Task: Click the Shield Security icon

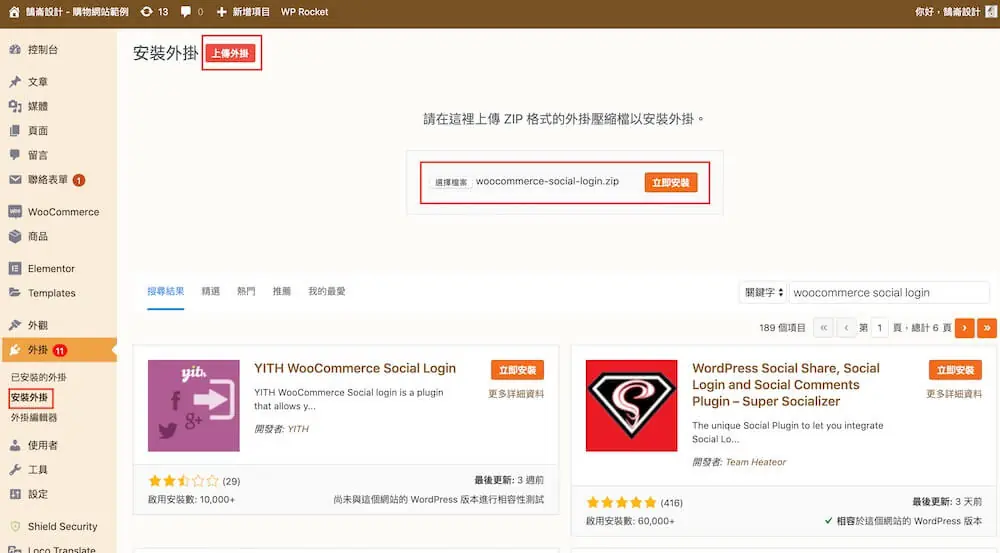Action: point(15,526)
